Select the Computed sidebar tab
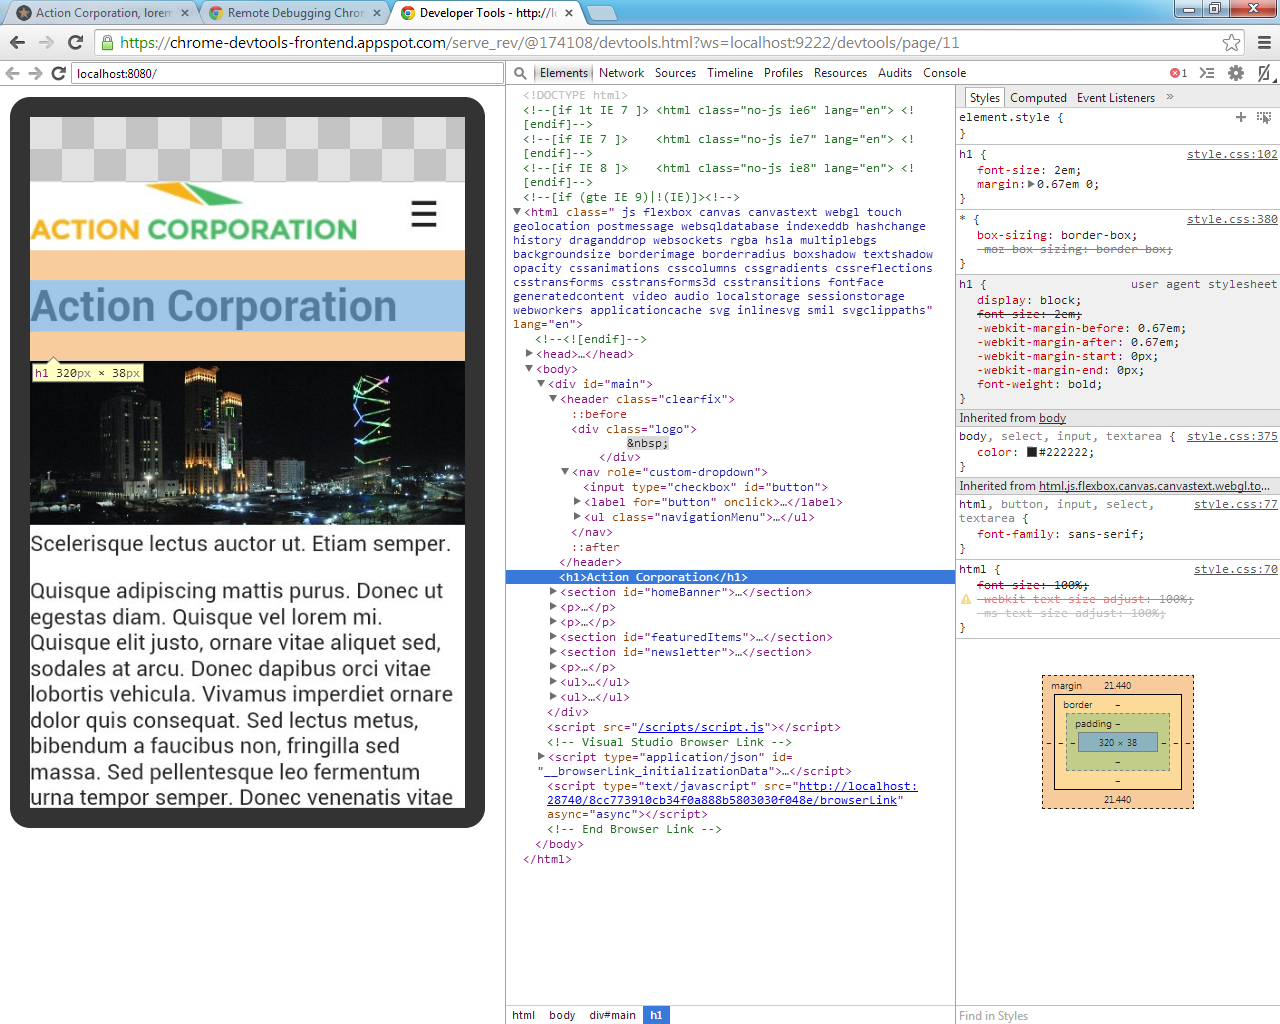Screen dimensions: 1280x1024 pos(1038,97)
